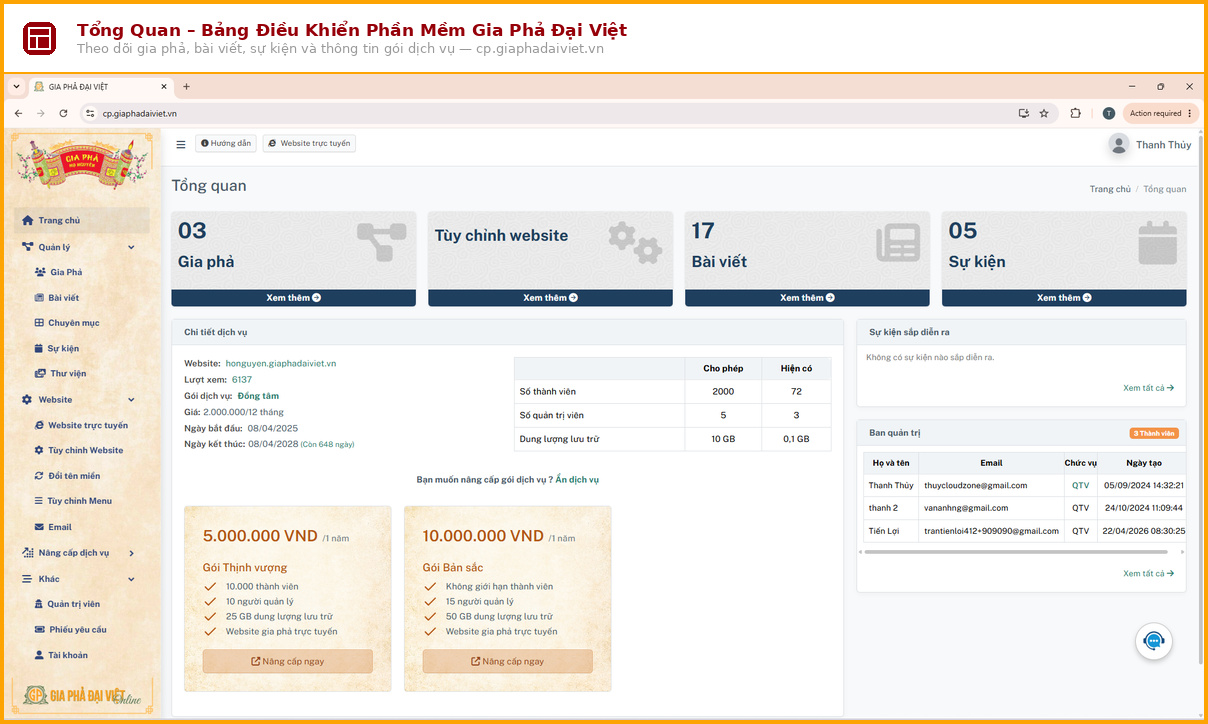The width and height of the screenshot is (1208, 724).
Task: Select the GIA PHẢ ĐẠI VIỆT browser tab
Action: 100,87
